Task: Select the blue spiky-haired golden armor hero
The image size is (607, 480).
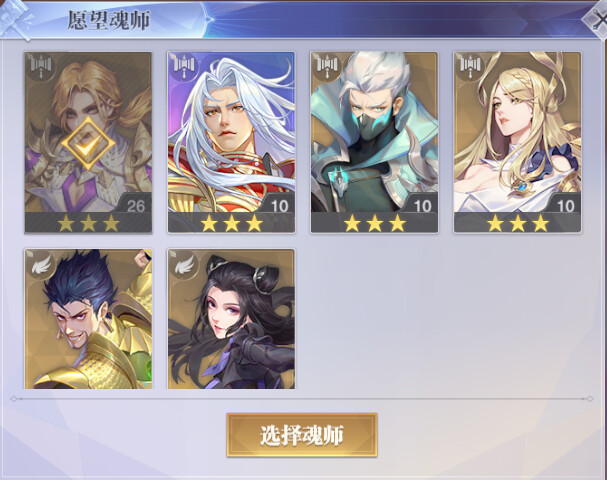Action: (x=88, y=319)
